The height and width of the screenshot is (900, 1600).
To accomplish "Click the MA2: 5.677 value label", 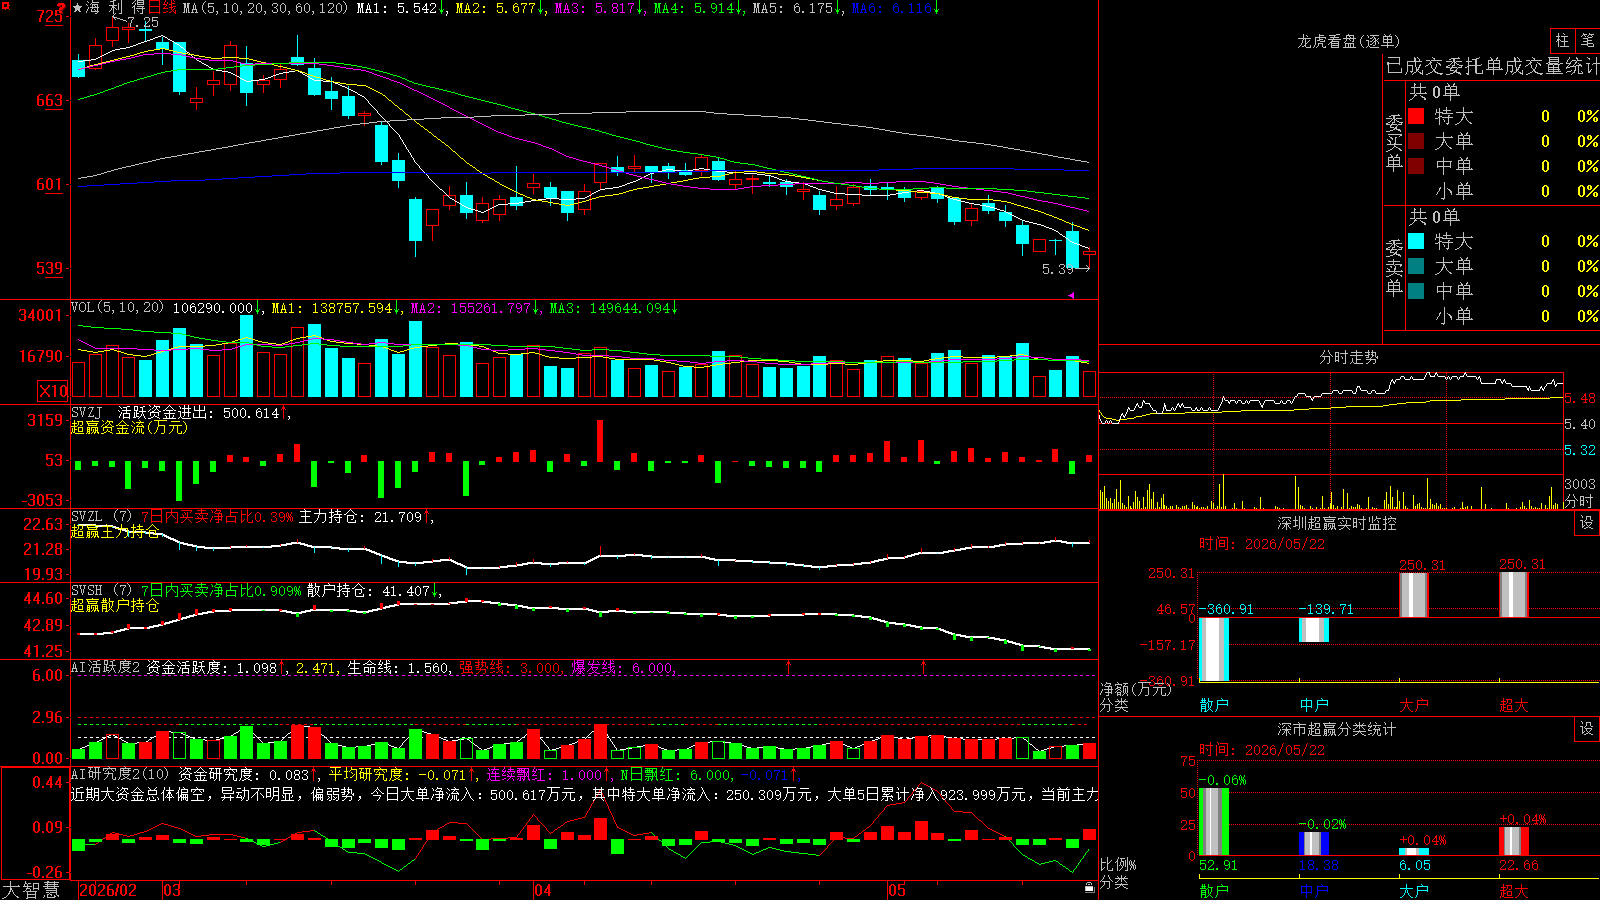I will pyautogui.click(x=495, y=8).
